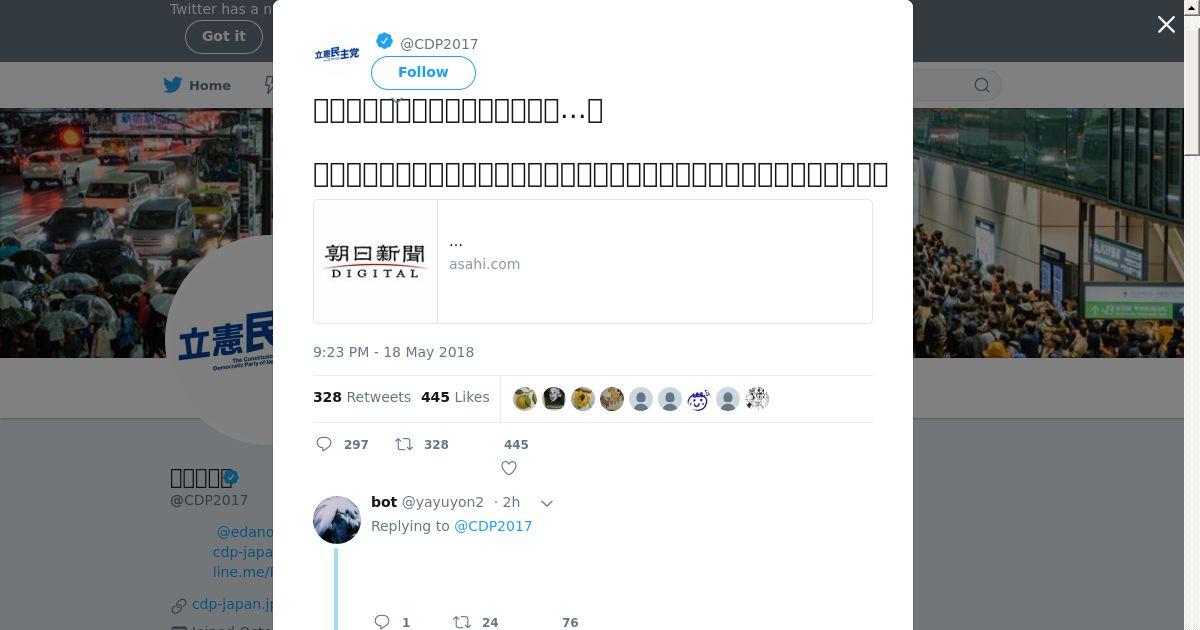Open the bot user's profile avatar
This screenshot has height=630, width=1200.
337,520
